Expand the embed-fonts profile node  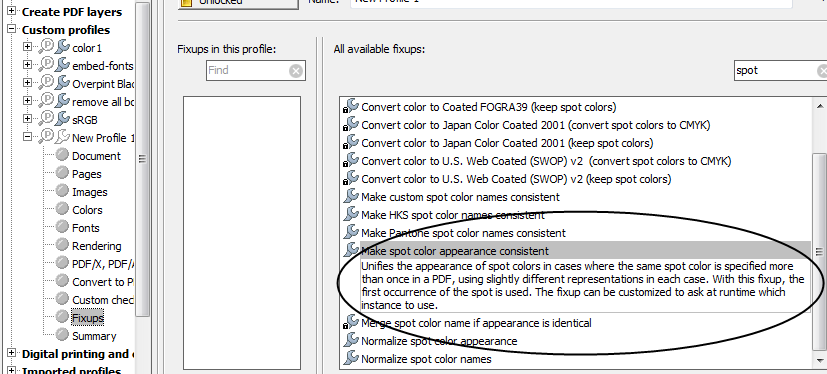coord(27,65)
